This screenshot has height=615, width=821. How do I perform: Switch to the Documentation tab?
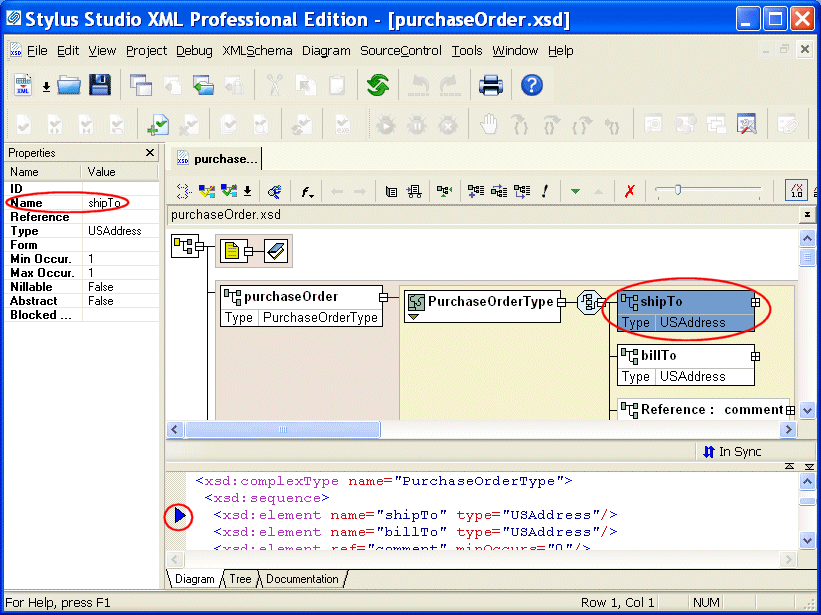(x=302, y=579)
